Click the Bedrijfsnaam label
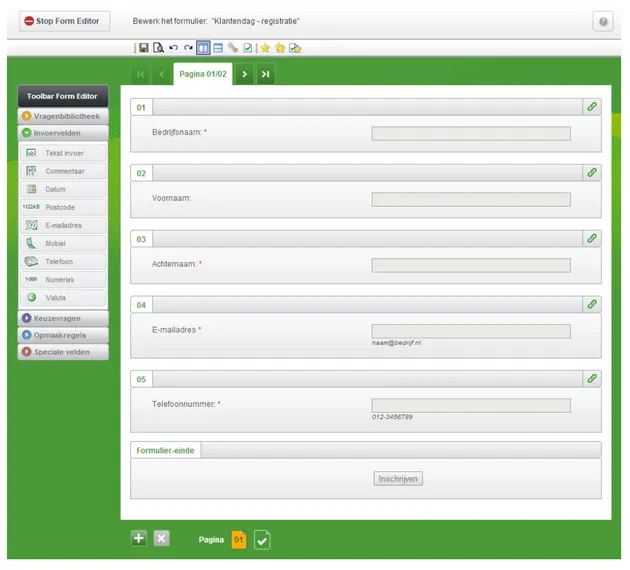 (177, 133)
